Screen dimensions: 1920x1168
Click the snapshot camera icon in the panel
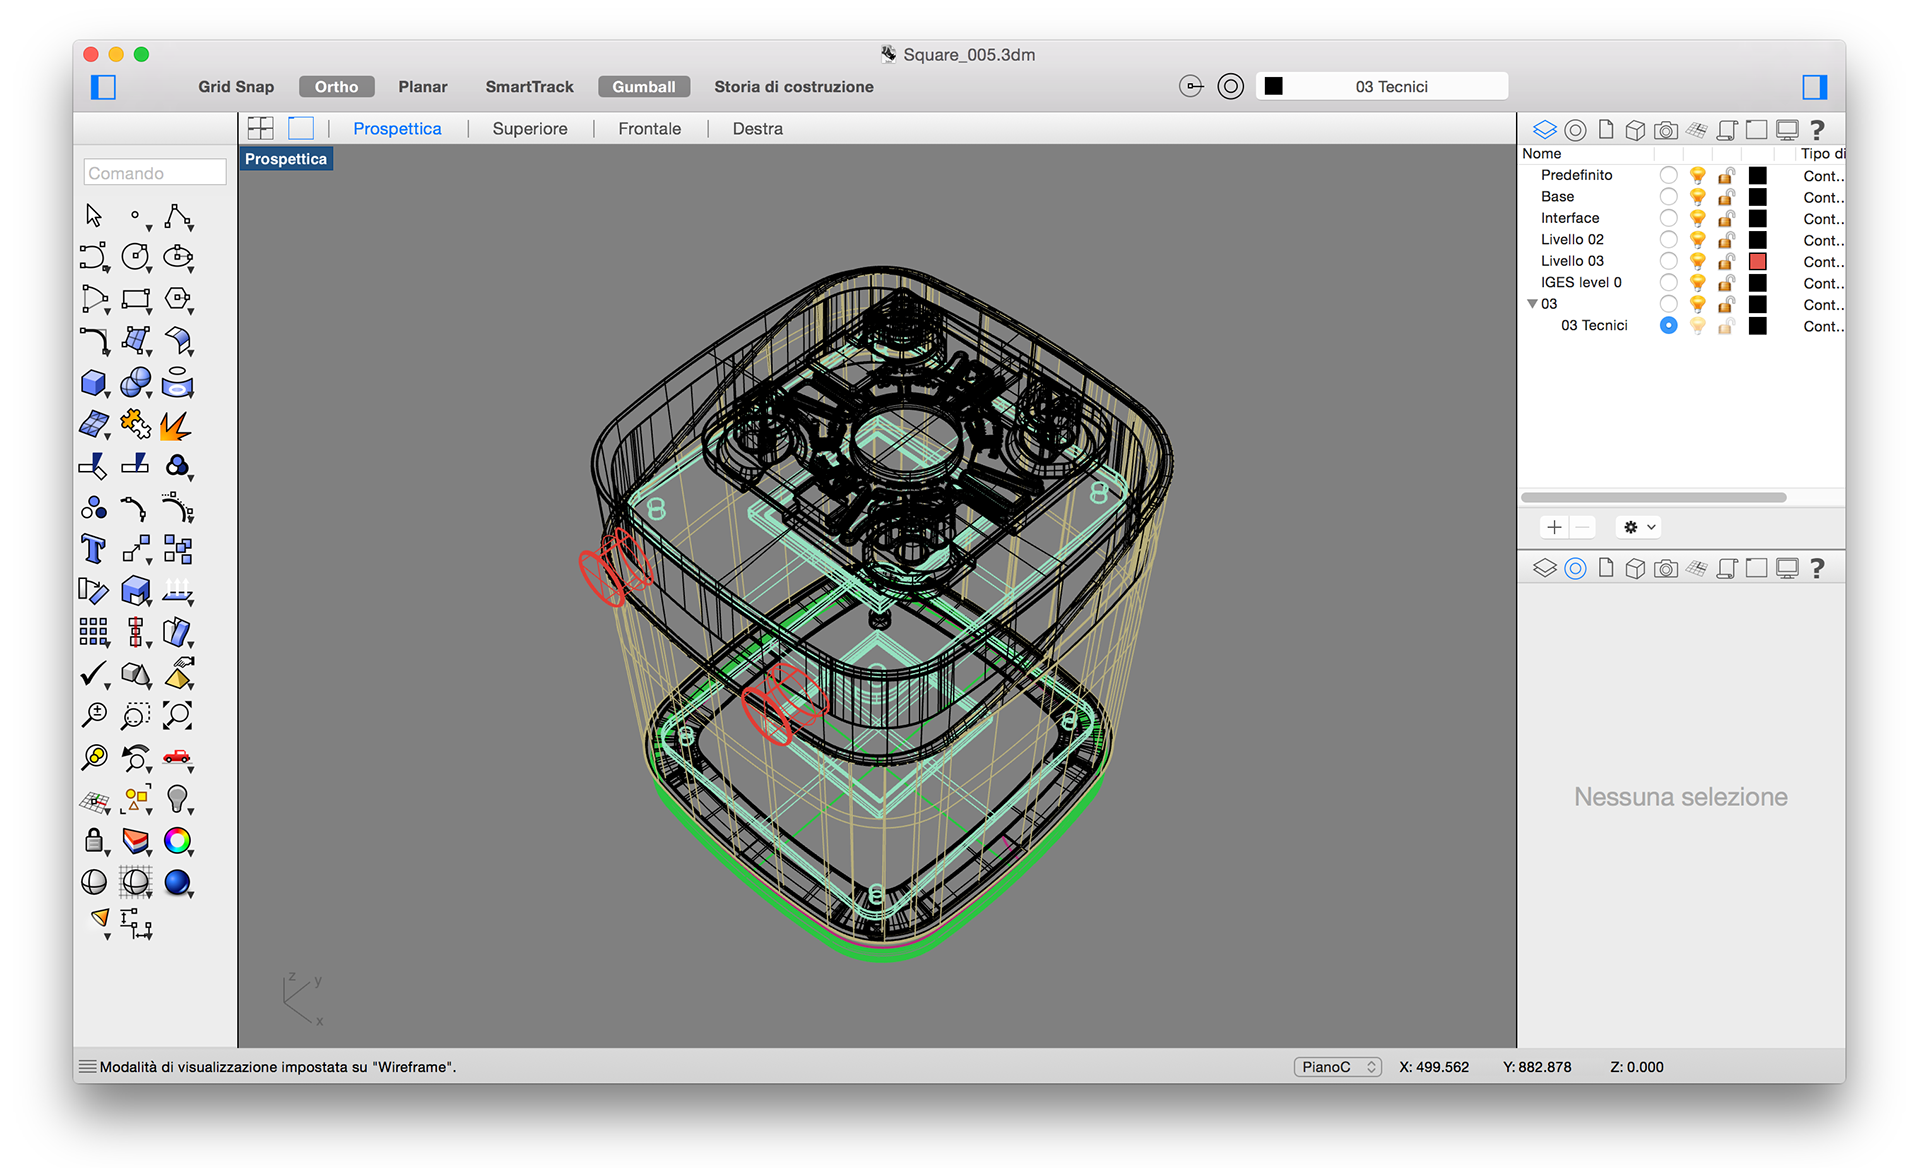click(x=1665, y=129)
